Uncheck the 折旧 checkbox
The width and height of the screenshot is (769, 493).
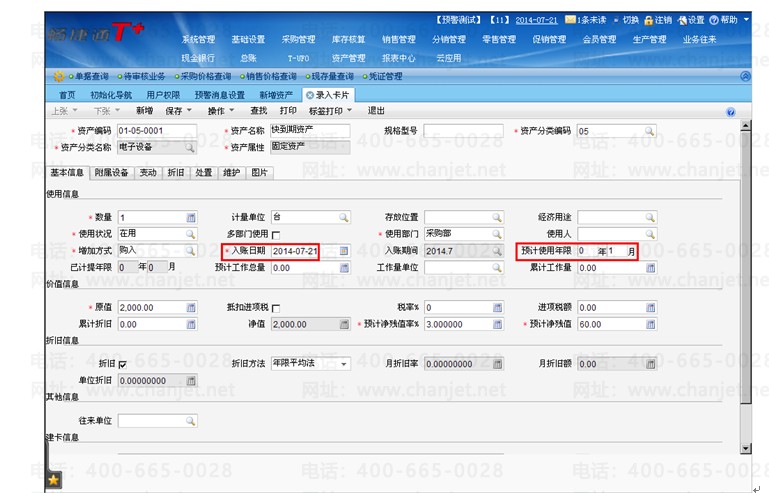click(123, 364)
